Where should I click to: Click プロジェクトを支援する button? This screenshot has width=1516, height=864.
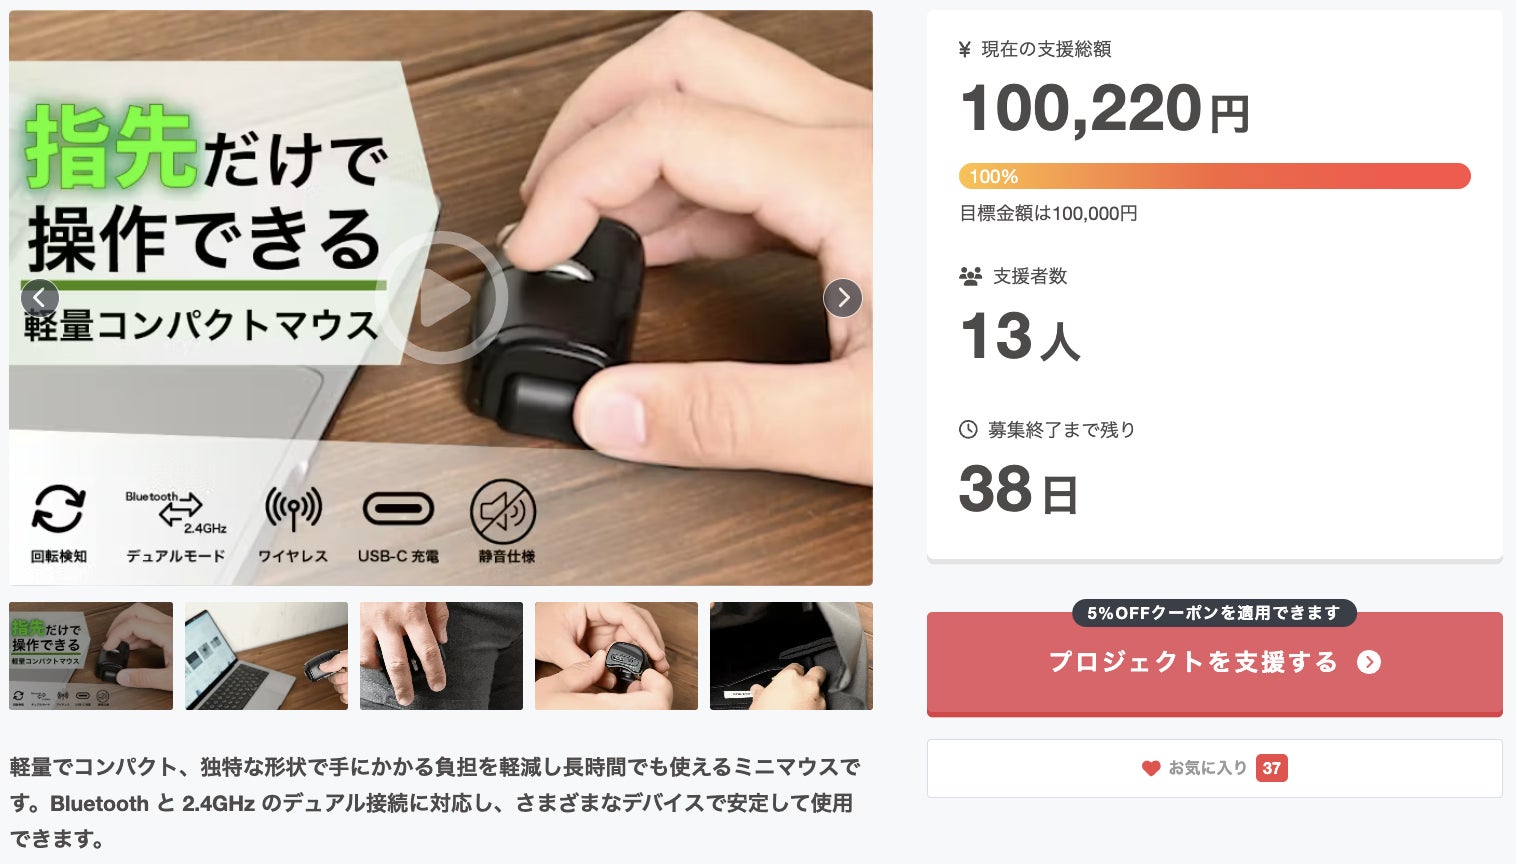pos(1214,663)
